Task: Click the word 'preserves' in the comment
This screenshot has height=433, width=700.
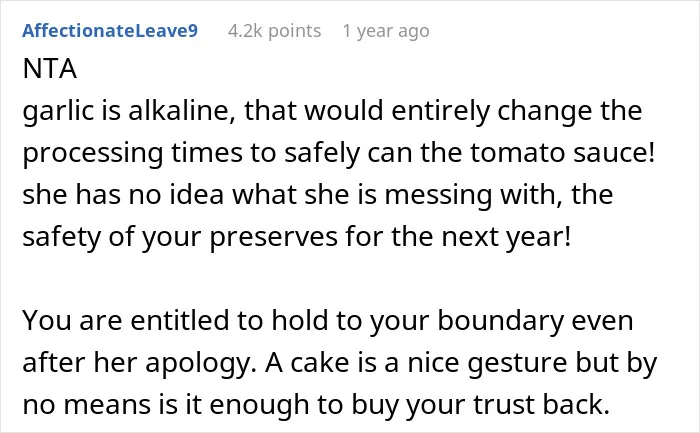Action: pyautogui.click(x=274, y=238)
